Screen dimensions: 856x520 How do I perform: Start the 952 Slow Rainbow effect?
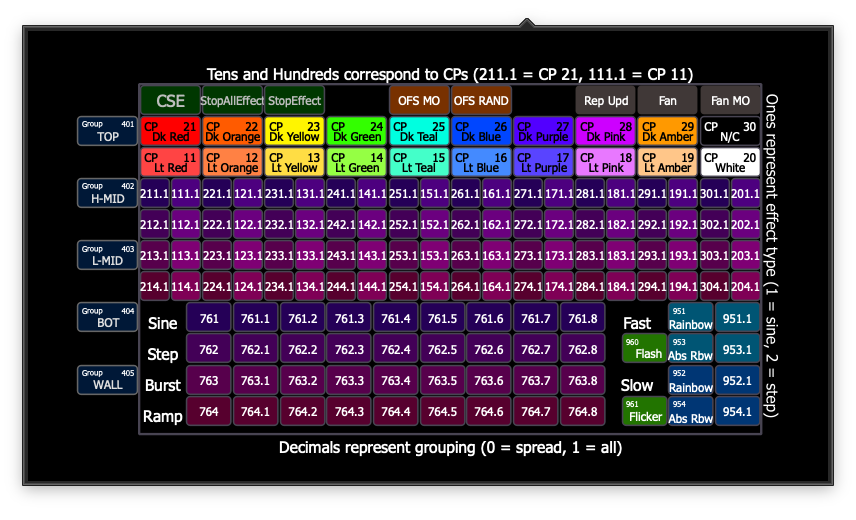[691, 380]
